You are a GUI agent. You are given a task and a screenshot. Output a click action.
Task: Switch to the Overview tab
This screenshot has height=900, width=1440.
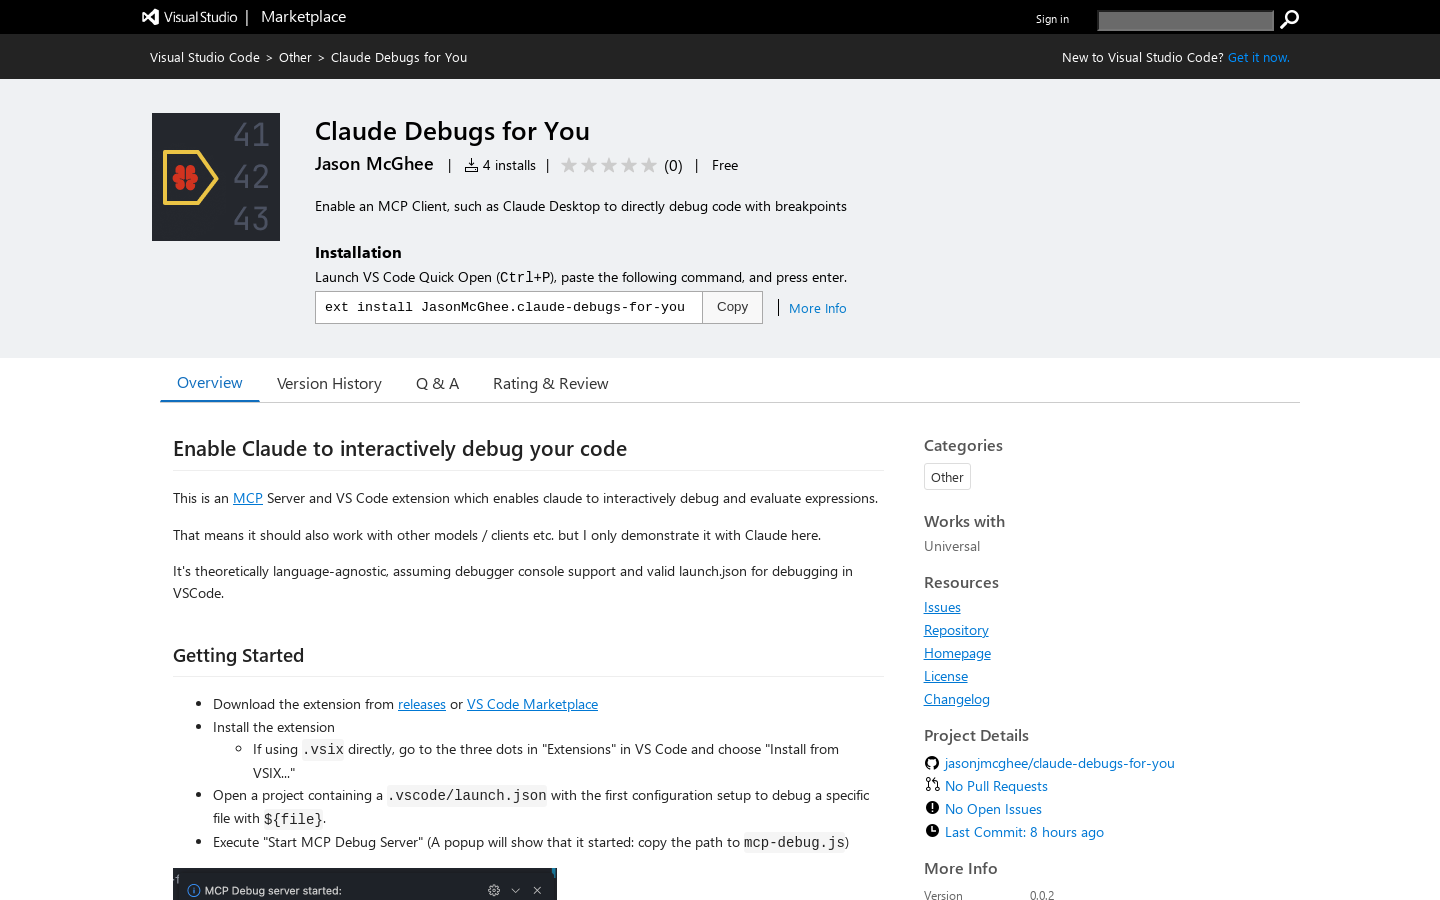210,383
